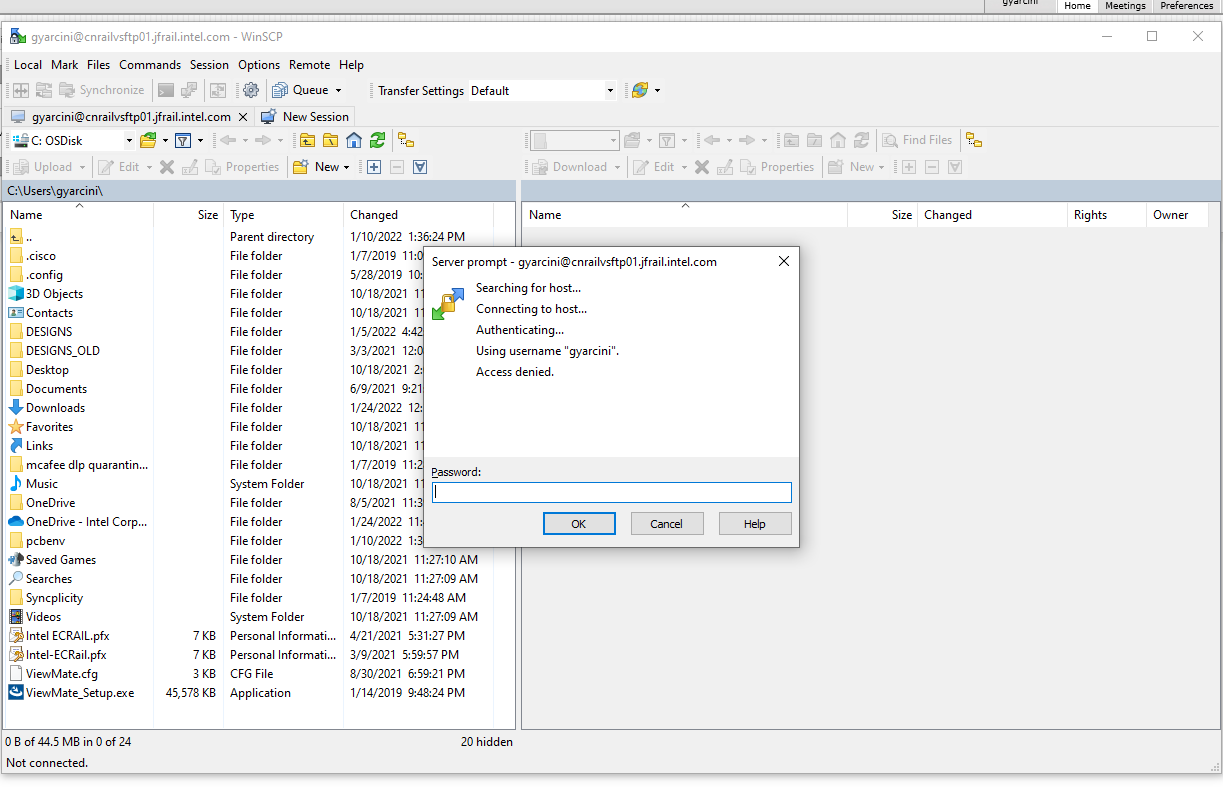
Task: Click the Queue toolbar icon
Action: (x=280, y=90)
